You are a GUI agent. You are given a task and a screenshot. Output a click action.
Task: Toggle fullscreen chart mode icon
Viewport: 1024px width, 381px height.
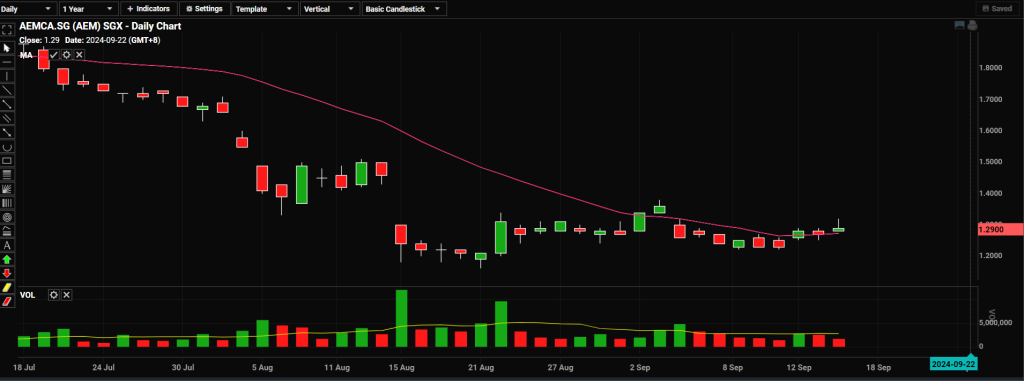7,30
